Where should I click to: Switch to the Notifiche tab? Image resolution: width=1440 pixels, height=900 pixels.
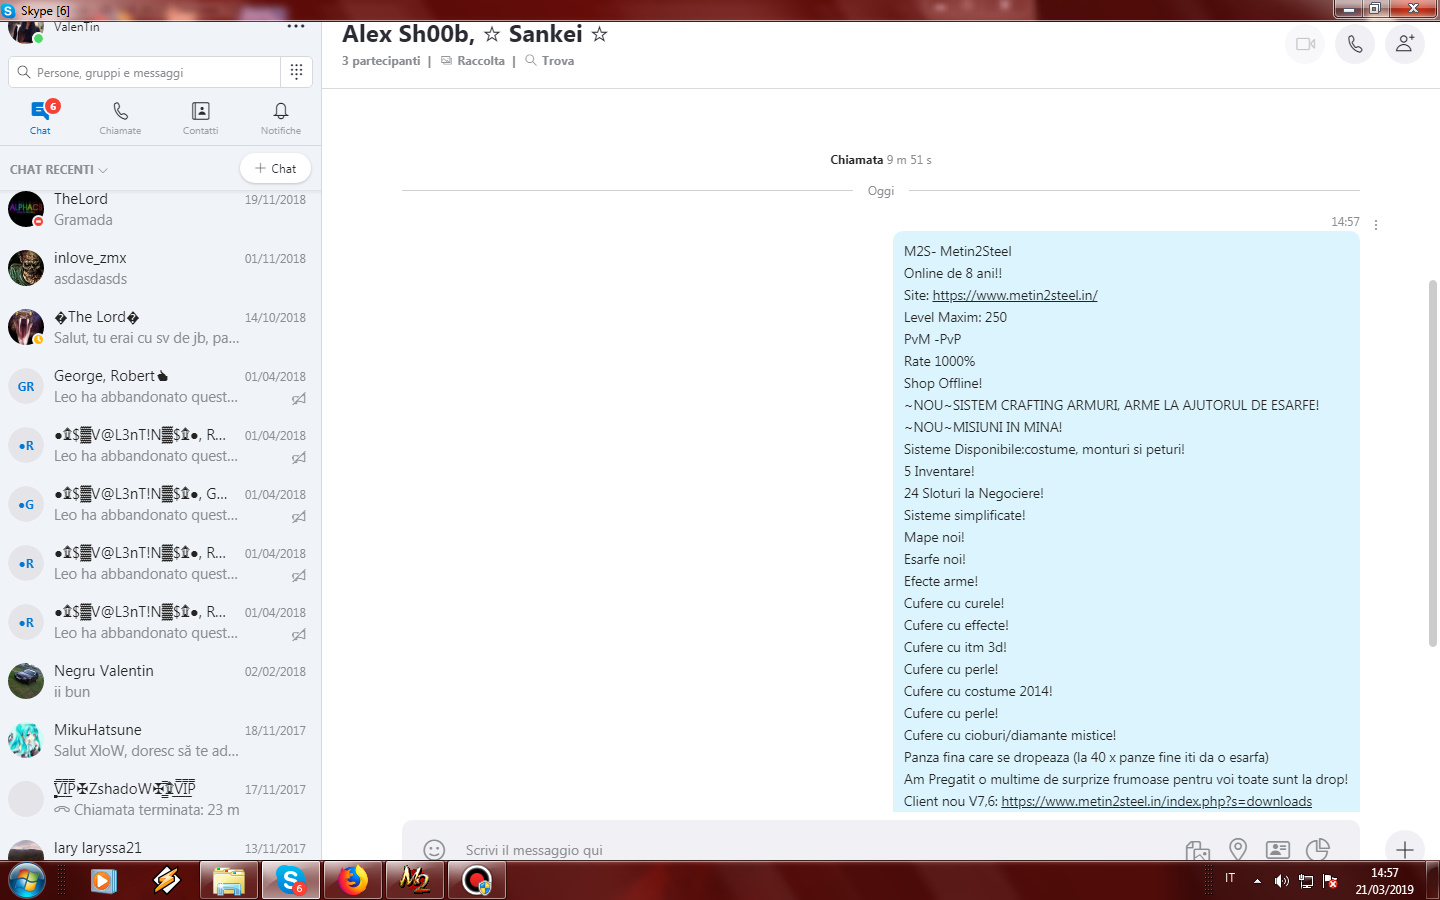tap(281, 118)
